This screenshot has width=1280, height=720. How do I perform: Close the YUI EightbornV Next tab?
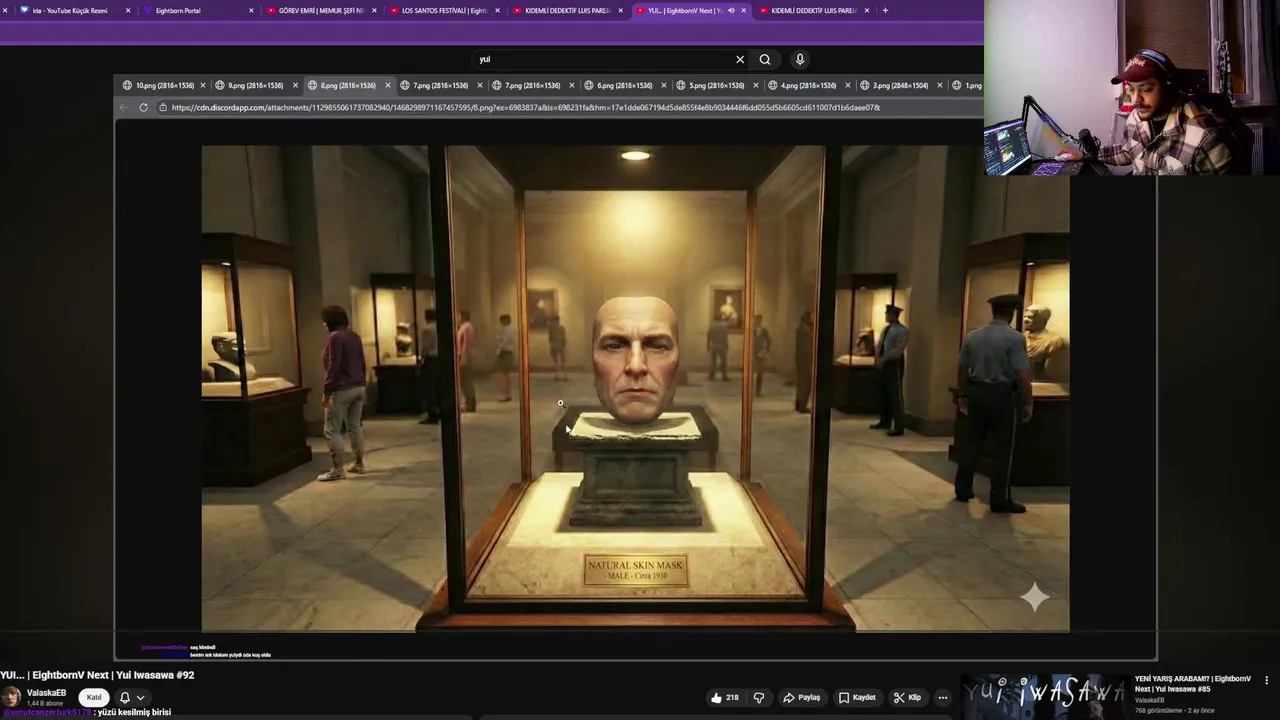pos(743,10)
